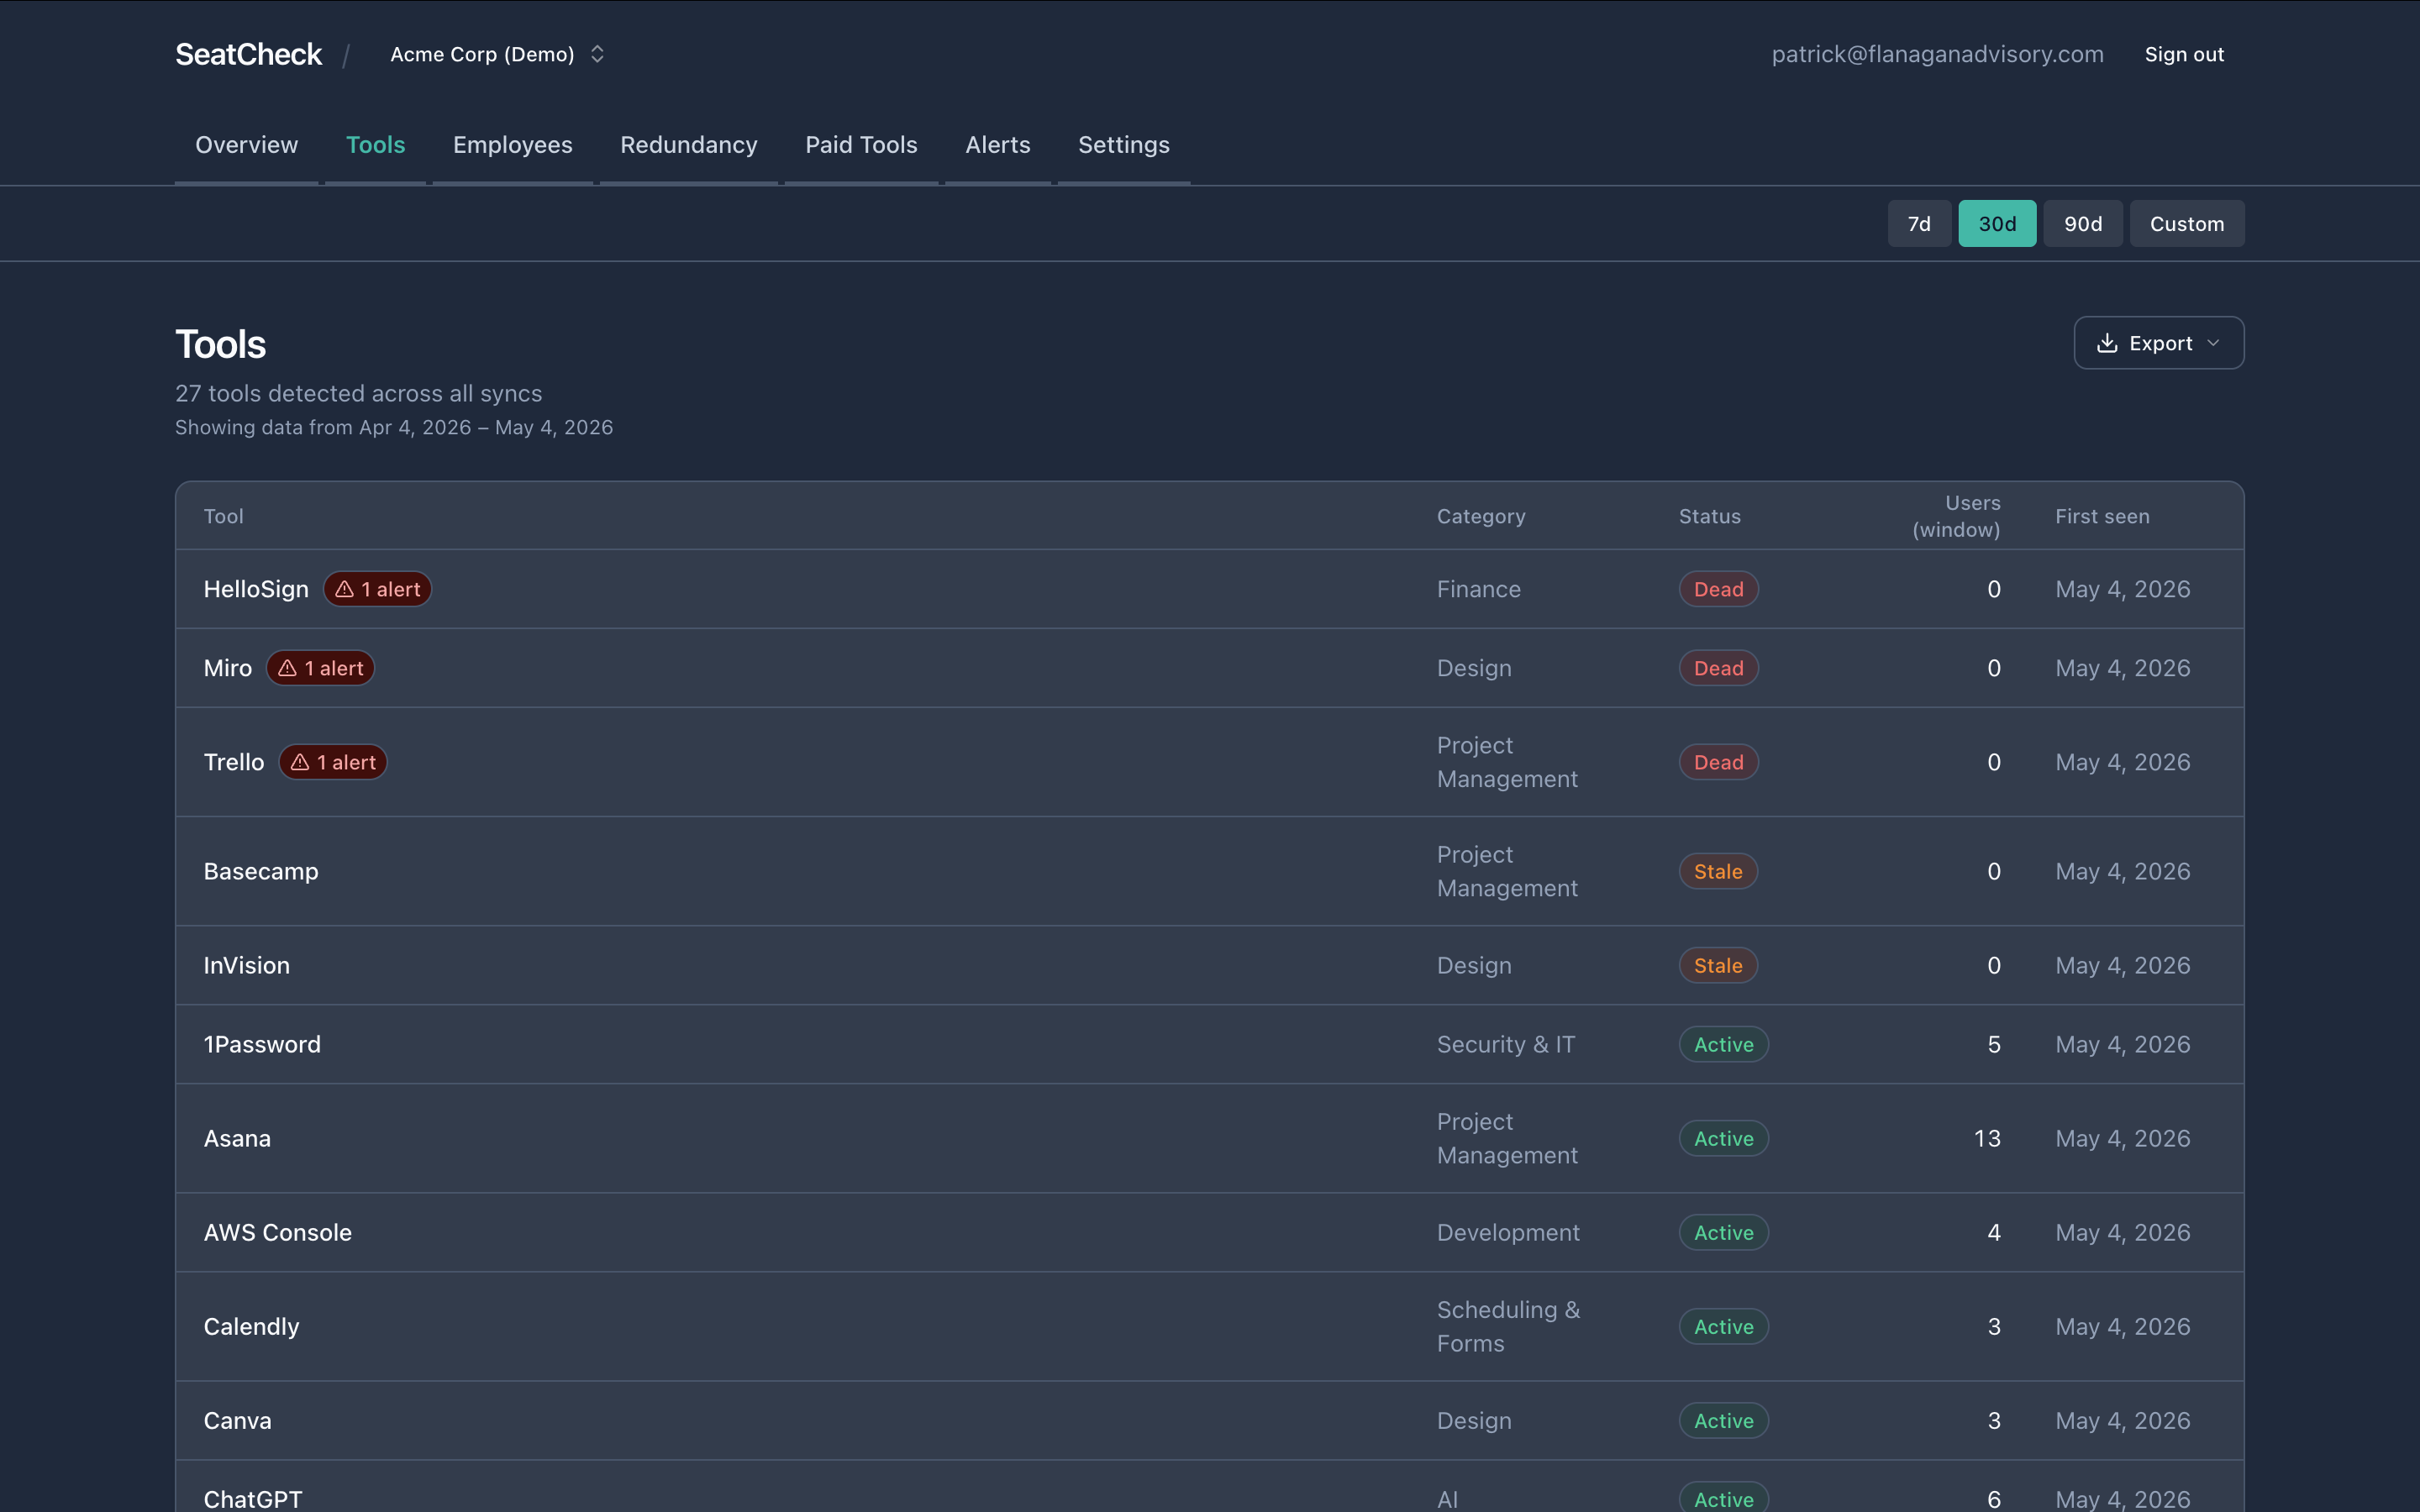Click HelloSign's 1 alert badge
Viewport: 2420px width, 1512px height.
pyautogui.click(x=377, y=589)
